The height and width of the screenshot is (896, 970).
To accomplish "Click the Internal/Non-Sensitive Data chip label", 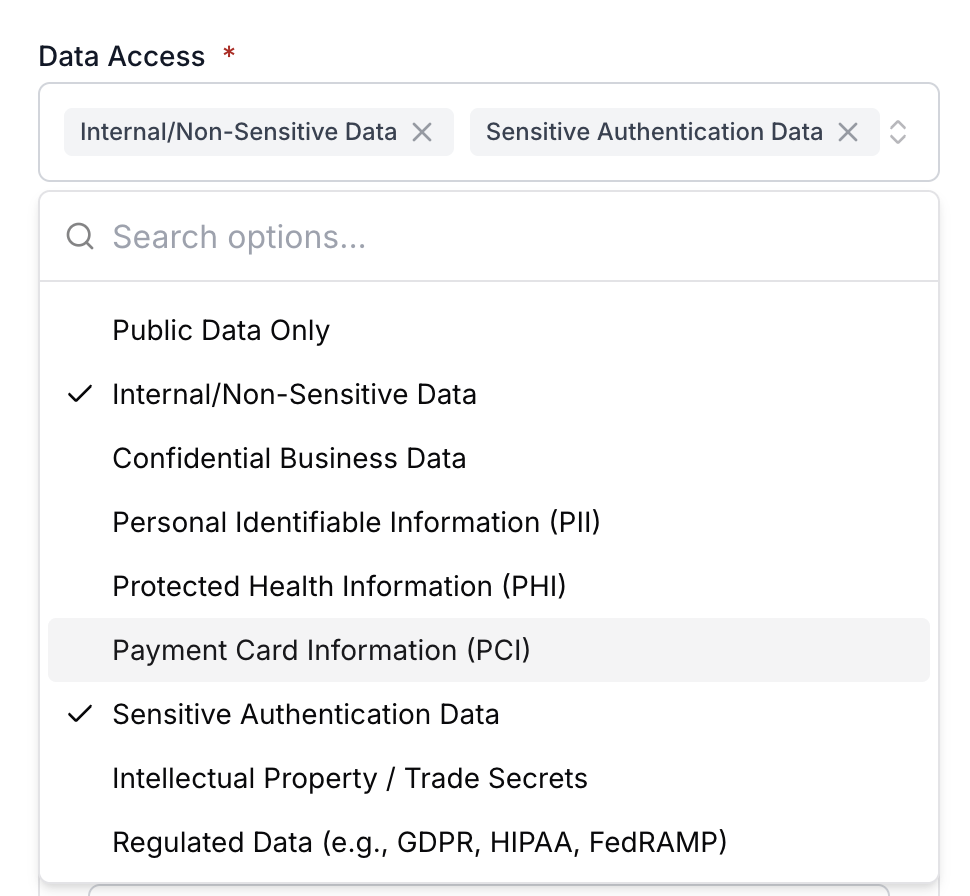I will tap(238, 132).
